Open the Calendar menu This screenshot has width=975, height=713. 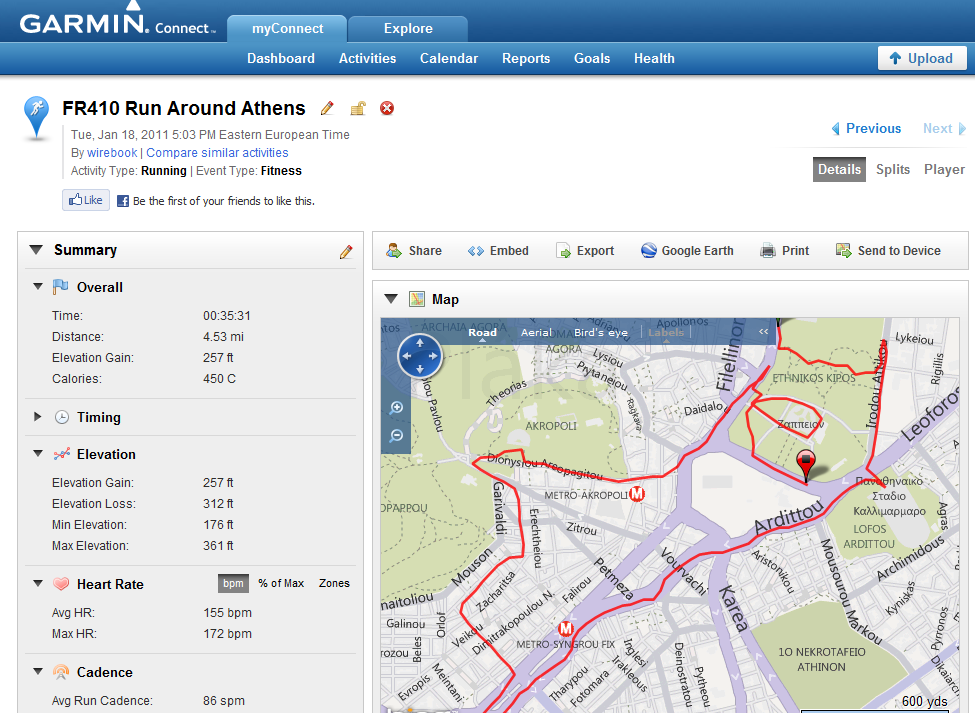448,58
